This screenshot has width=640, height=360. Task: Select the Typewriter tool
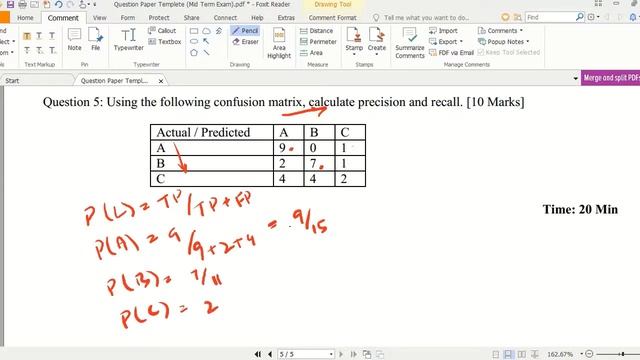(129, 39)
